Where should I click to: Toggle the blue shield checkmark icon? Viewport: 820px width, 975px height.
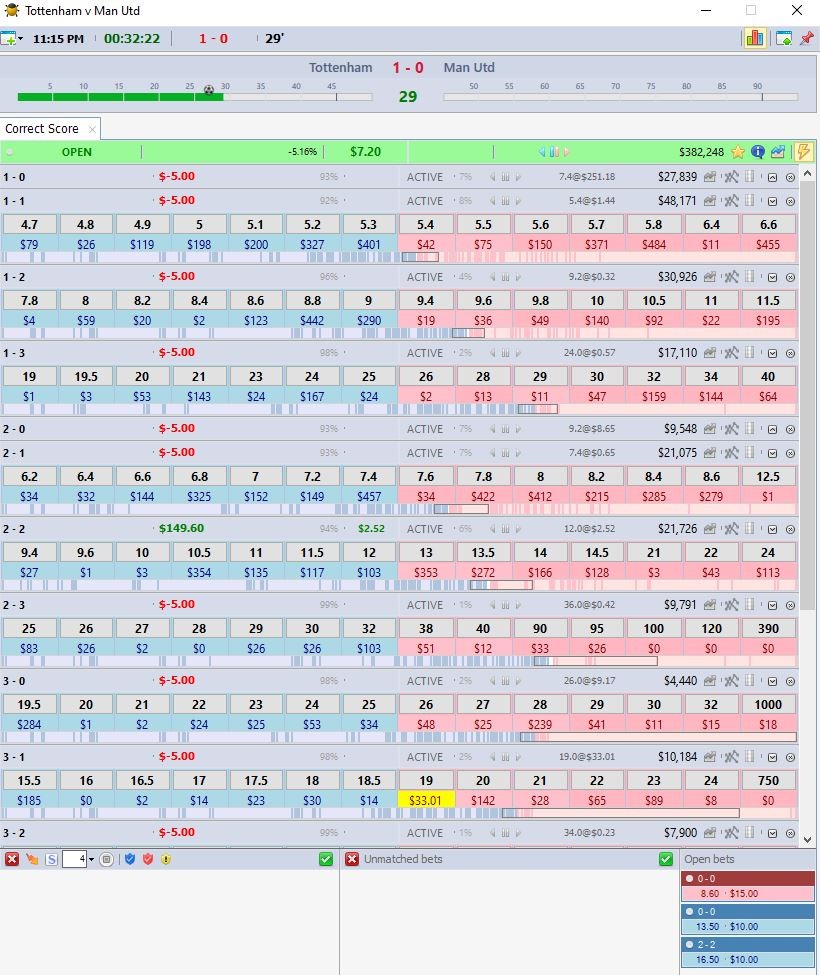point(129,859)
